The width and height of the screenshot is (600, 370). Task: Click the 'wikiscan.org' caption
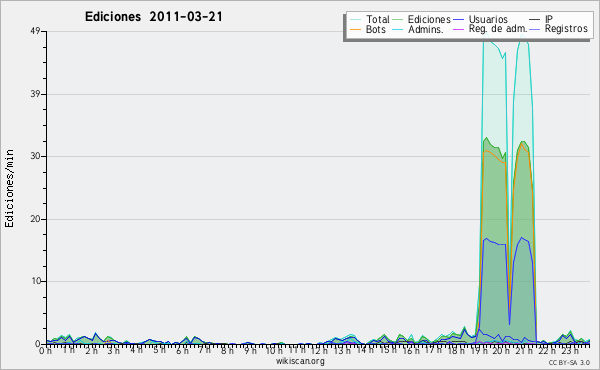300,361
